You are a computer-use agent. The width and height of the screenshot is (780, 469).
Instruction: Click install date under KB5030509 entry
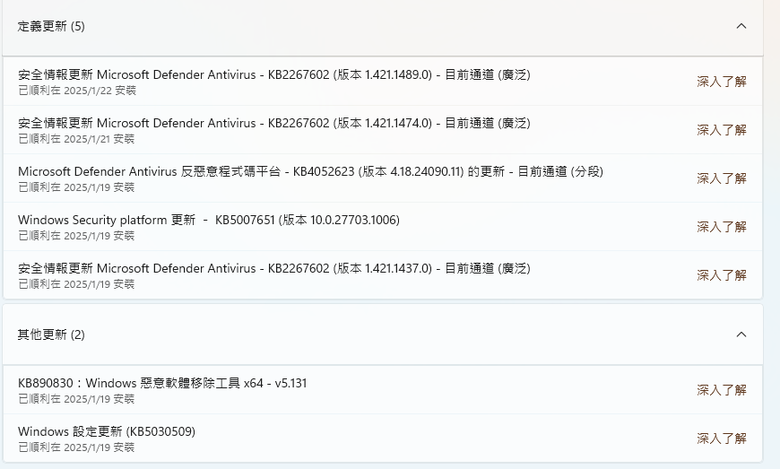[76, 447]
